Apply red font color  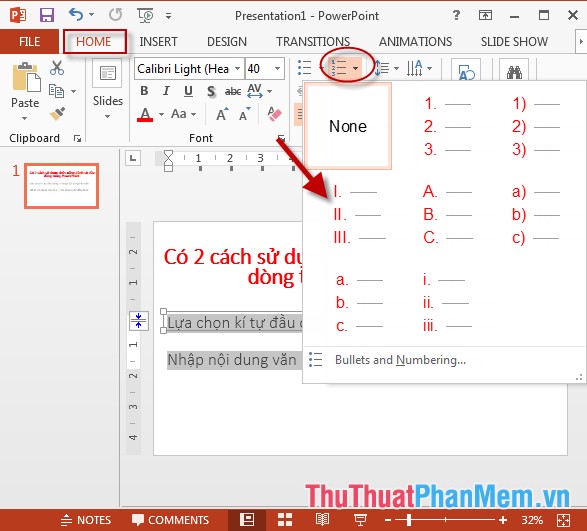click(x=145, y=114)
